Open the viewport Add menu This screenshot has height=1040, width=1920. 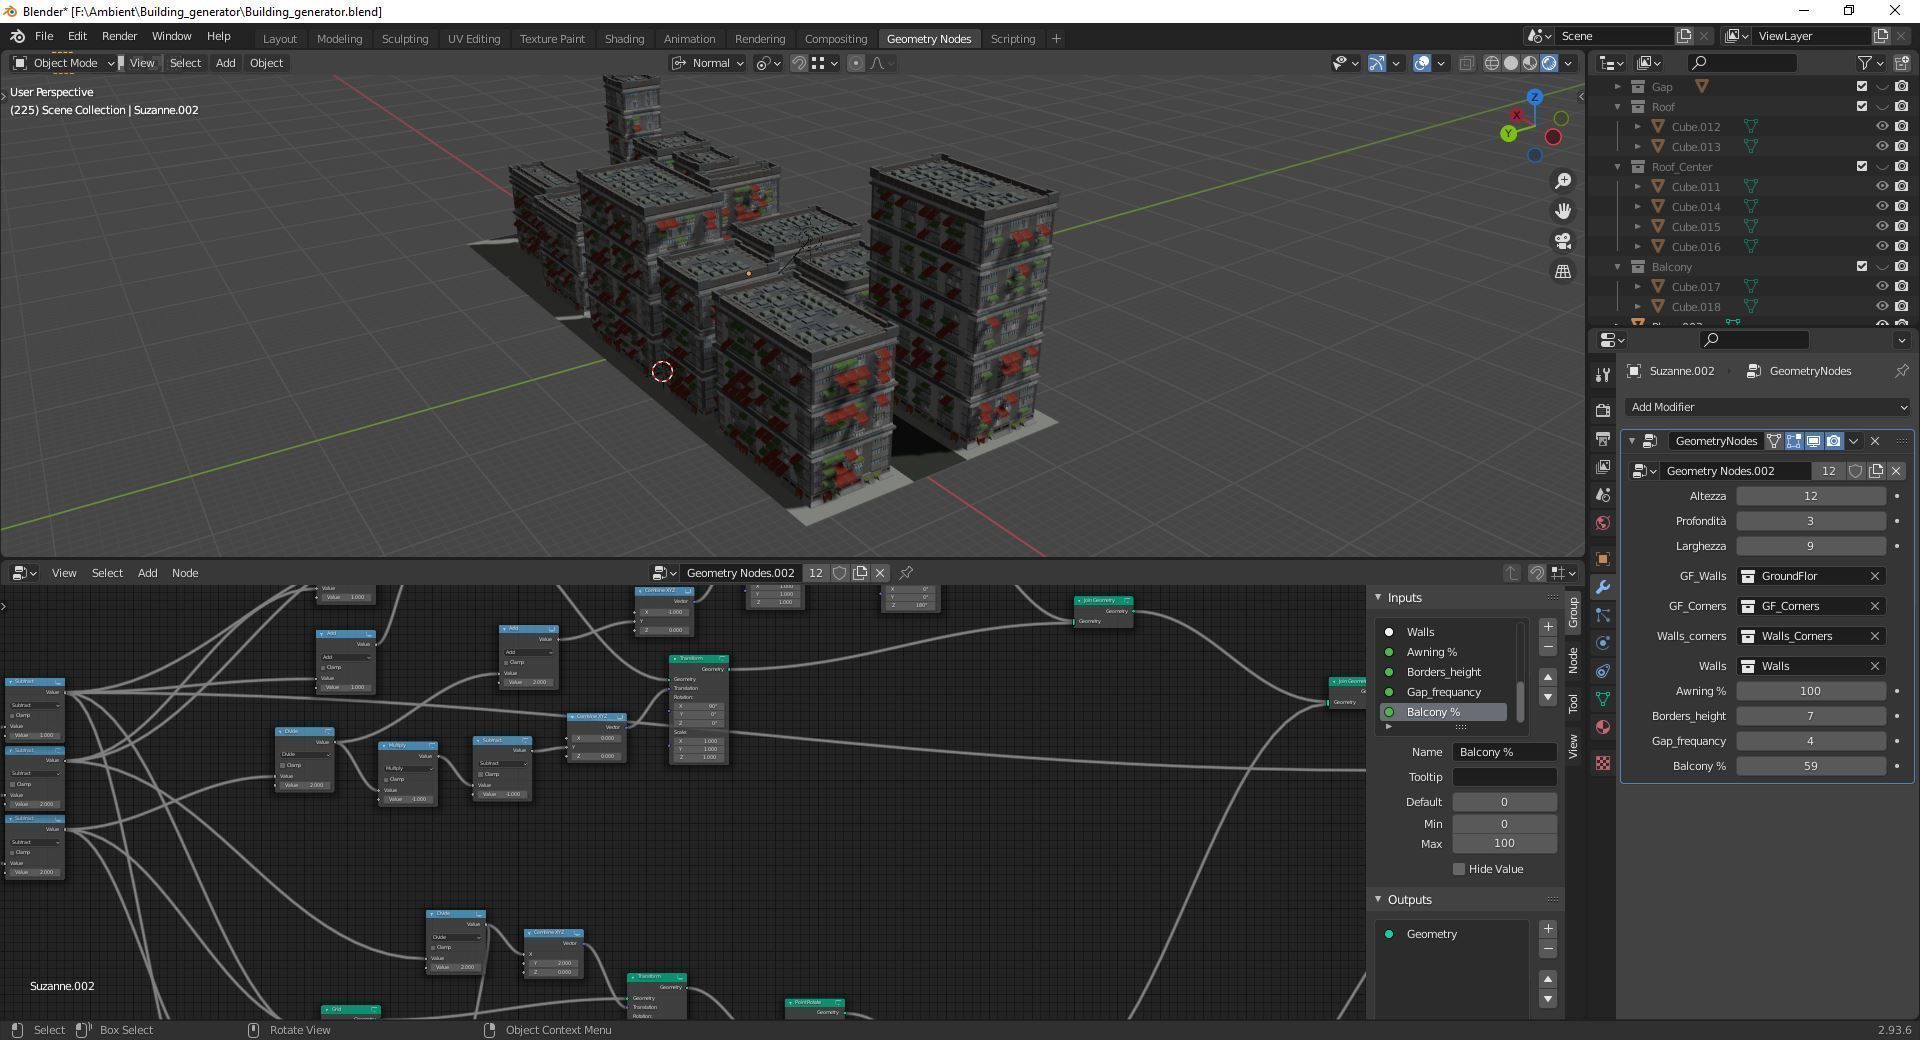(x=226, y=63)
